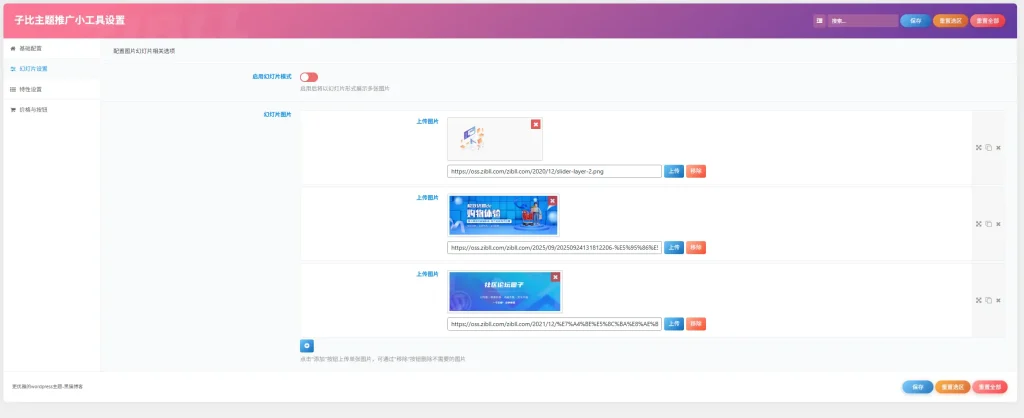1024x418 pixels.
Task: Click the 保存 button in the top header
Action: coord(915,20)
